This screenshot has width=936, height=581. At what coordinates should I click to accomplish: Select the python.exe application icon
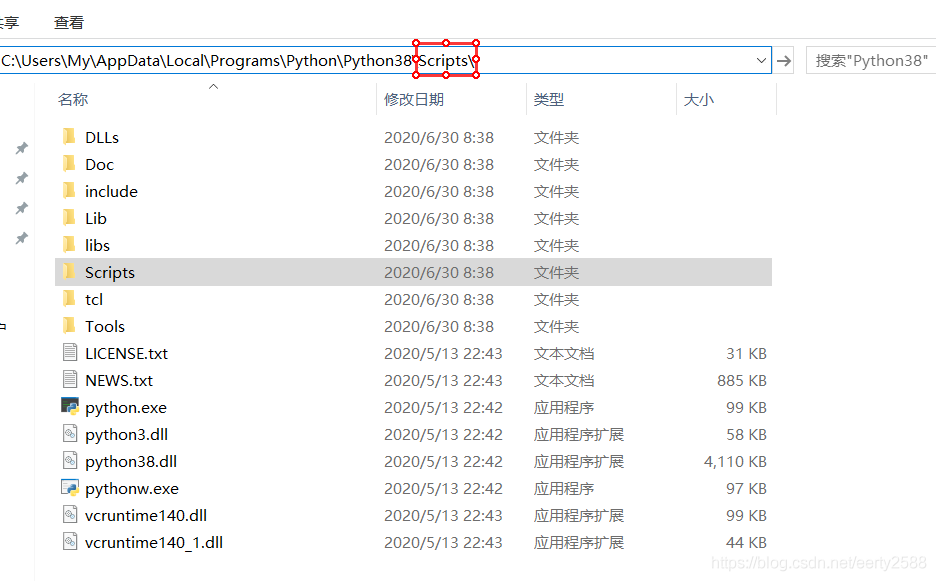click(68, 407)
